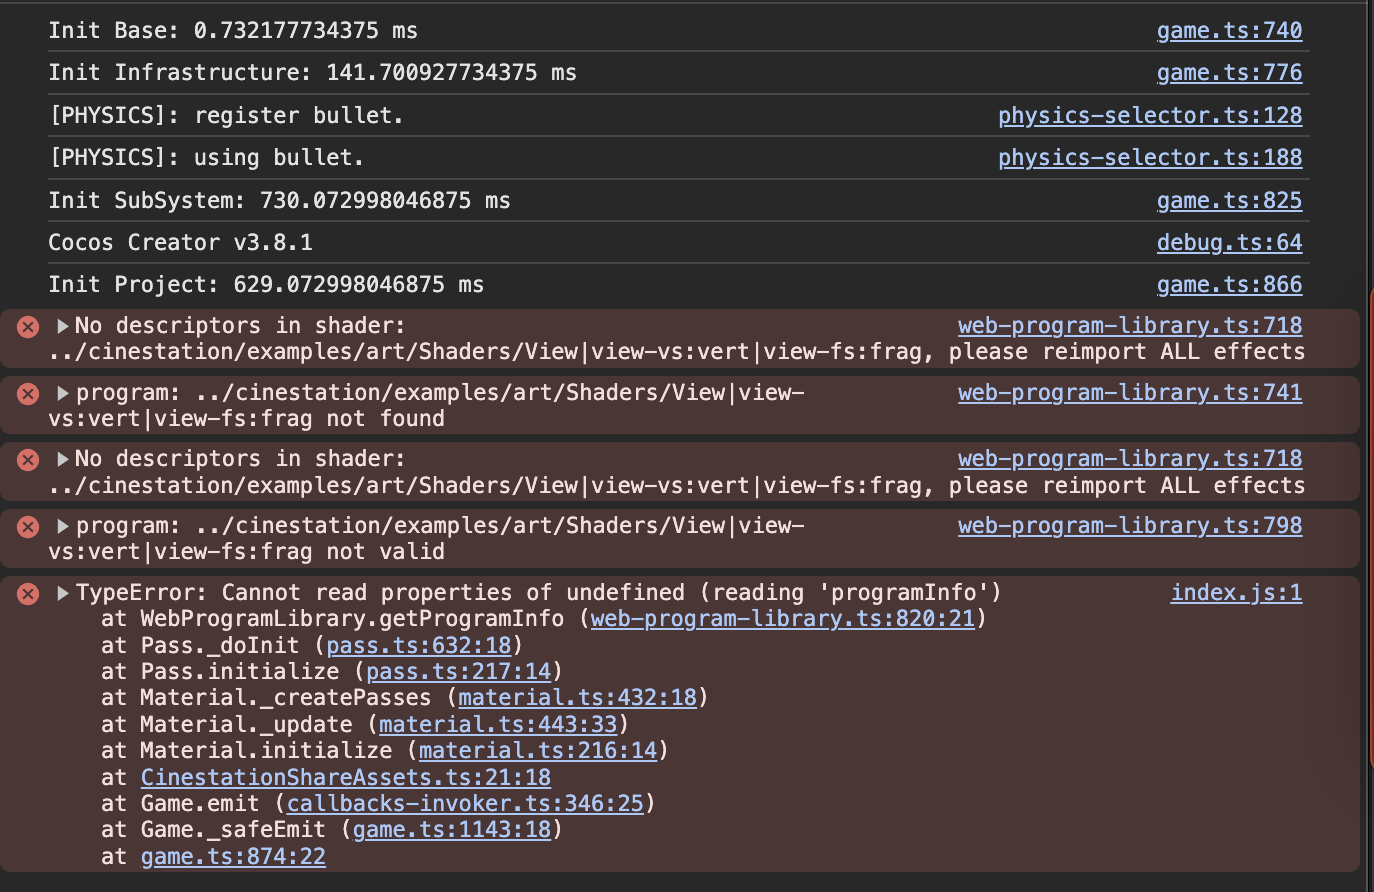Expand the 'program not found' error message
The height and width of the screenshot is (892, 1374).
[63, 393]
